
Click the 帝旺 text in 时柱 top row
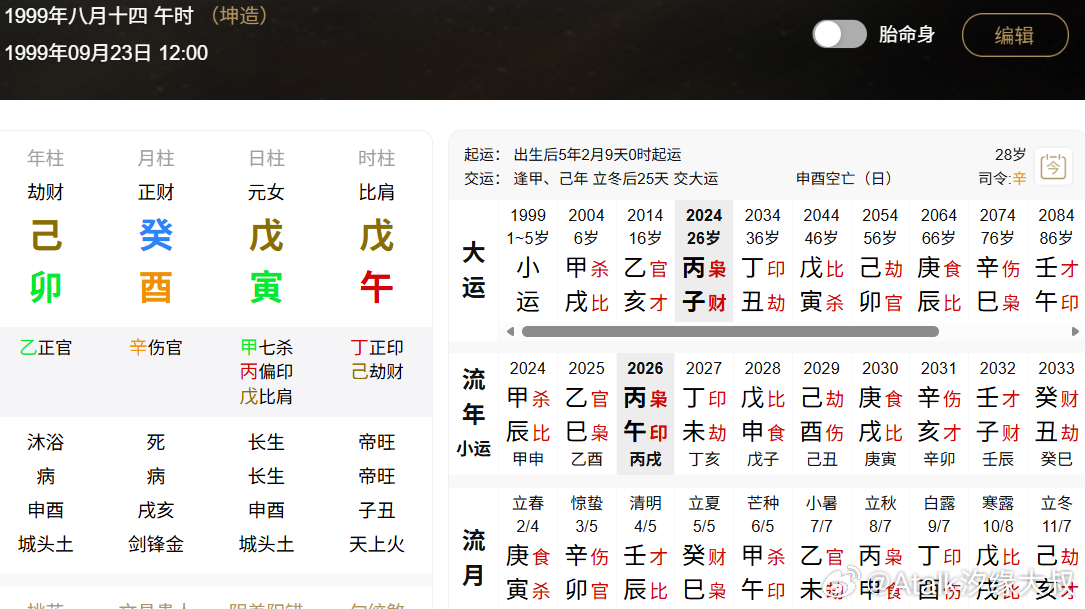(x=376, y=442)
